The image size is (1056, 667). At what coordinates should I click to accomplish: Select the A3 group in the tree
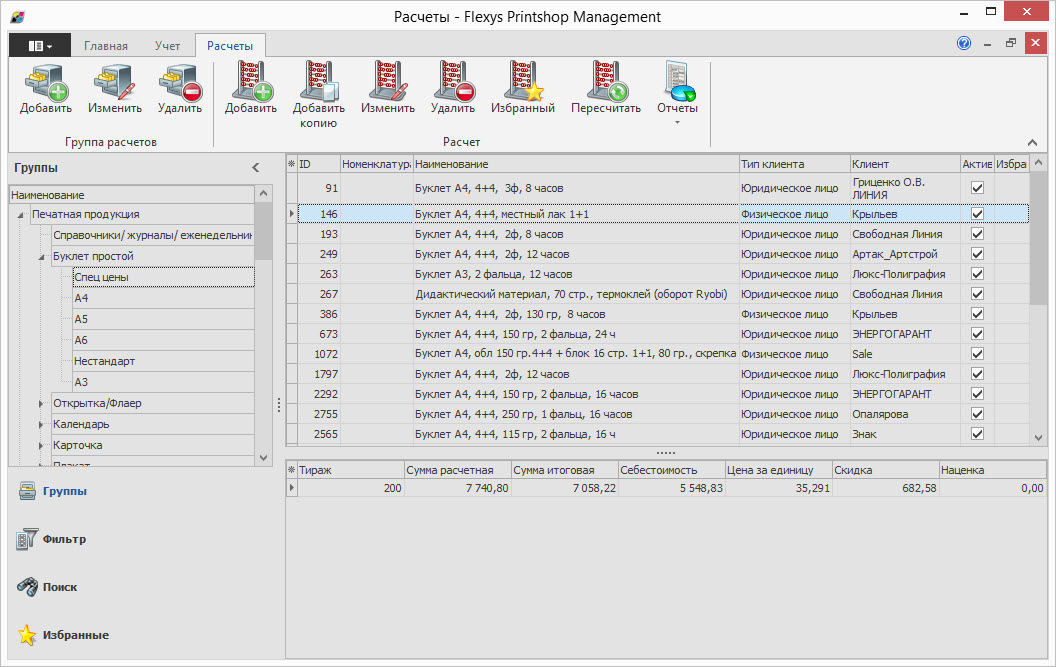pyautogui.click(x=164, y=381)
